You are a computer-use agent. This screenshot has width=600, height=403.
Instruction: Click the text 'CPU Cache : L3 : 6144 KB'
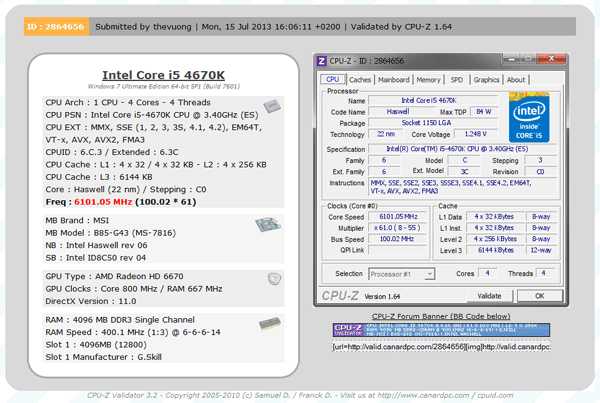point(99,177)
